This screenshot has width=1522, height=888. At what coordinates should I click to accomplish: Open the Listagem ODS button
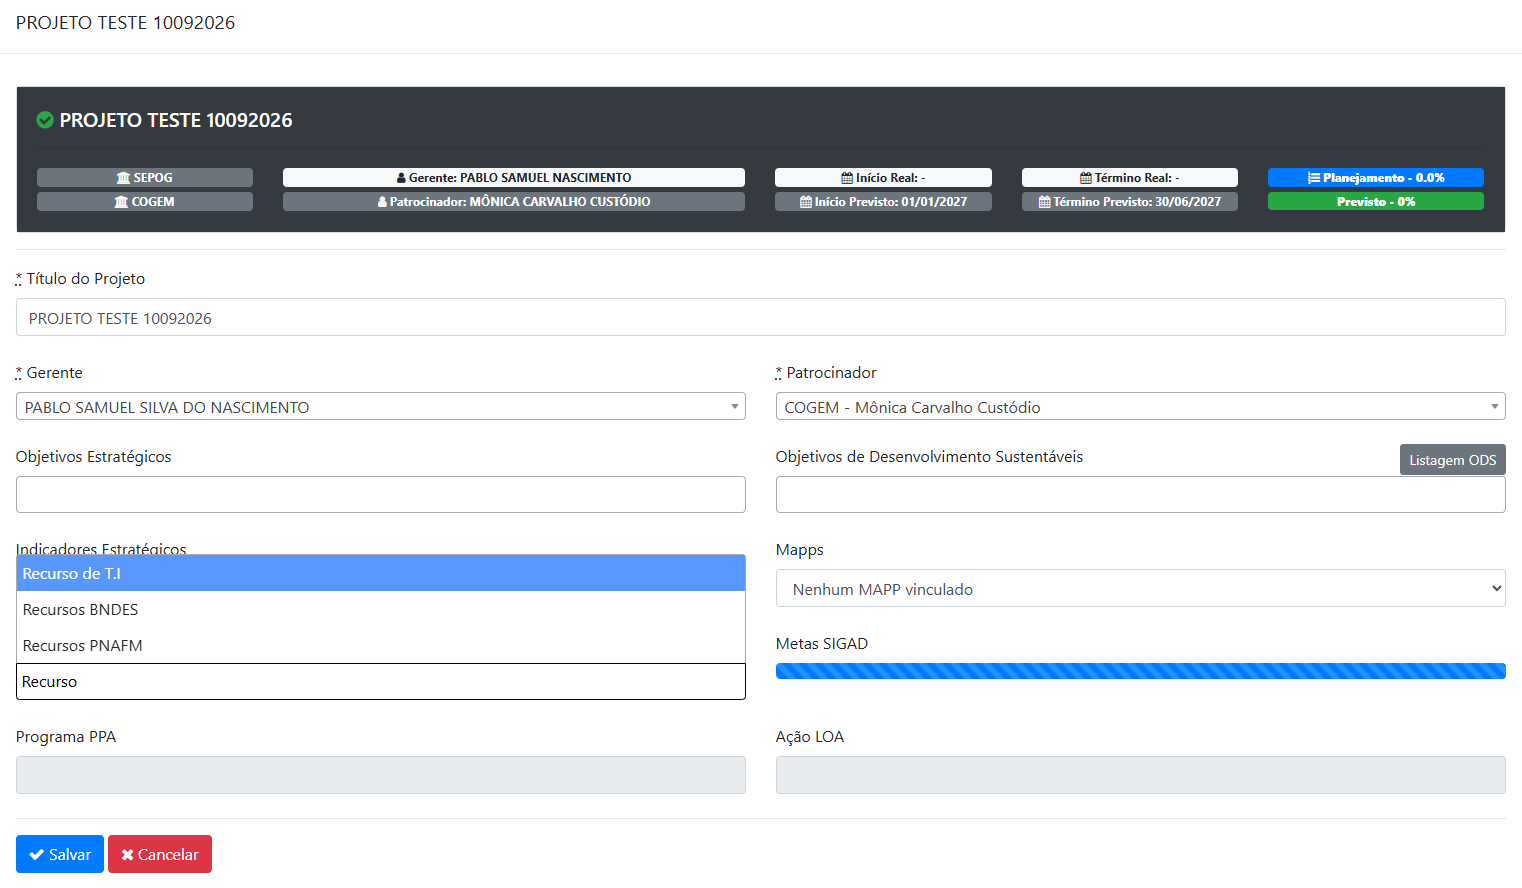tap(1453, 460)
